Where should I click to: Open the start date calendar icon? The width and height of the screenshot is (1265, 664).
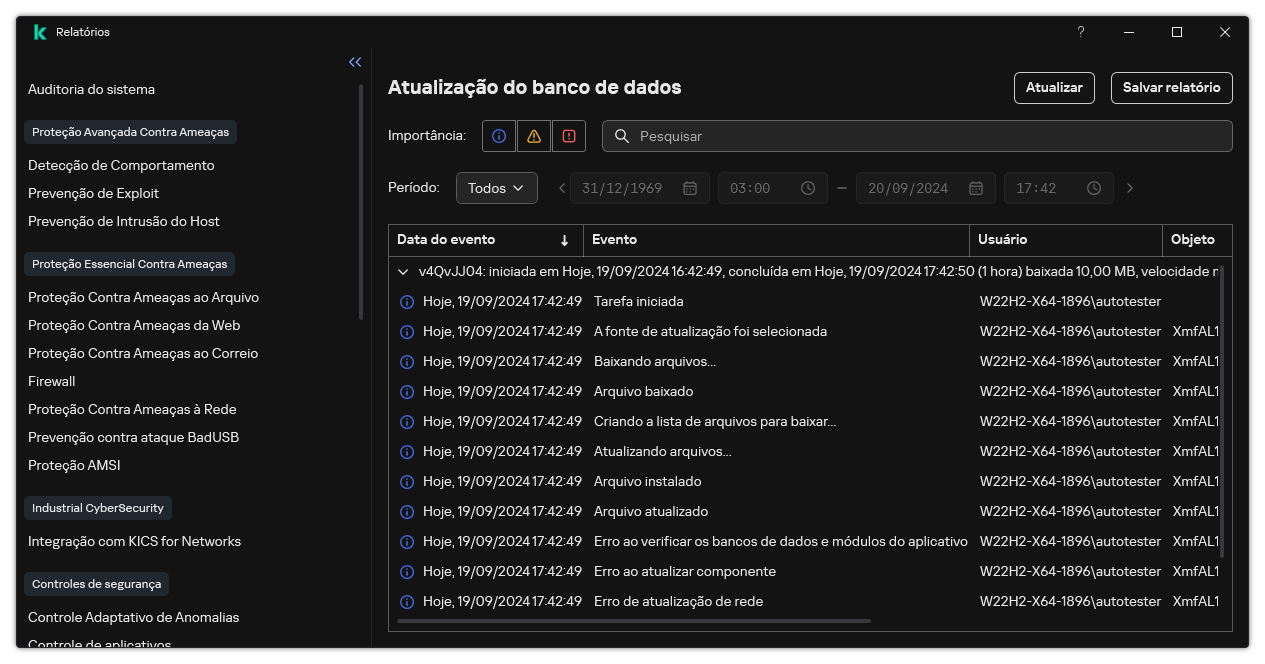(689, 187)
